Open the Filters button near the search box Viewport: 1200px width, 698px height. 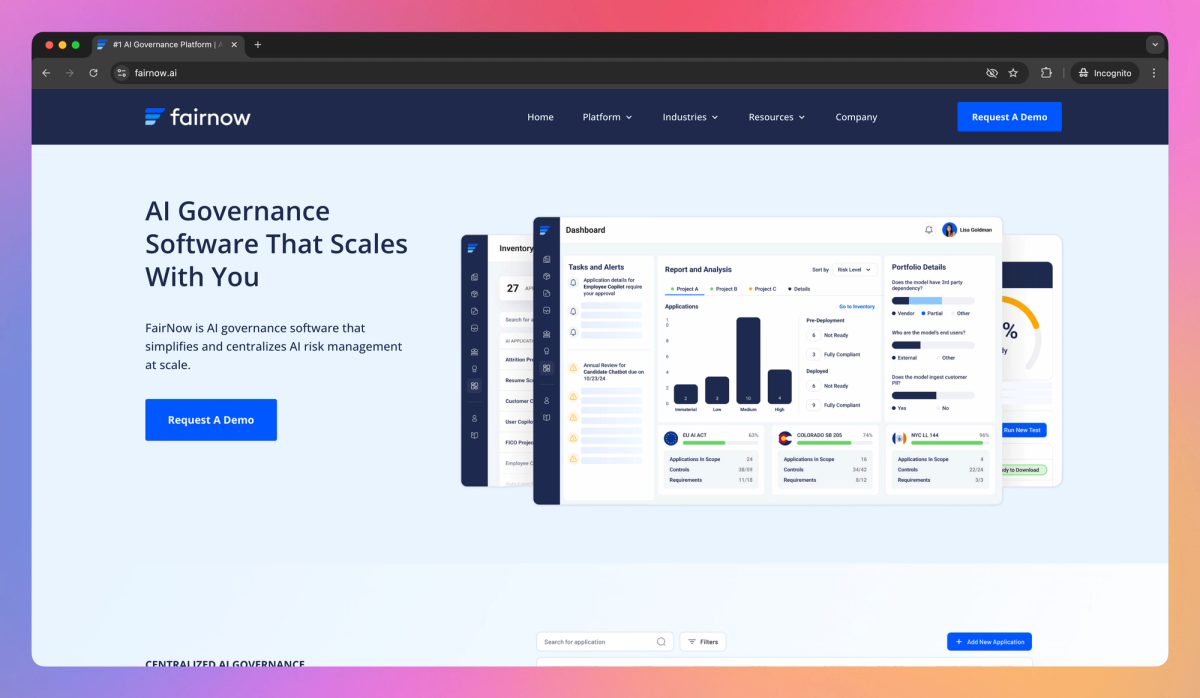pos(703,642)
